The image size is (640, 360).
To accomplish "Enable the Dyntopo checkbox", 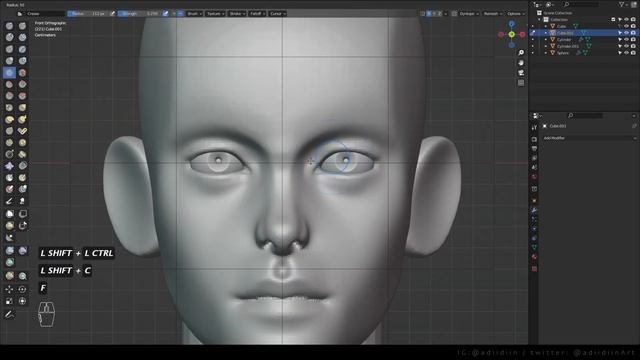I will [x=454, y=13].
